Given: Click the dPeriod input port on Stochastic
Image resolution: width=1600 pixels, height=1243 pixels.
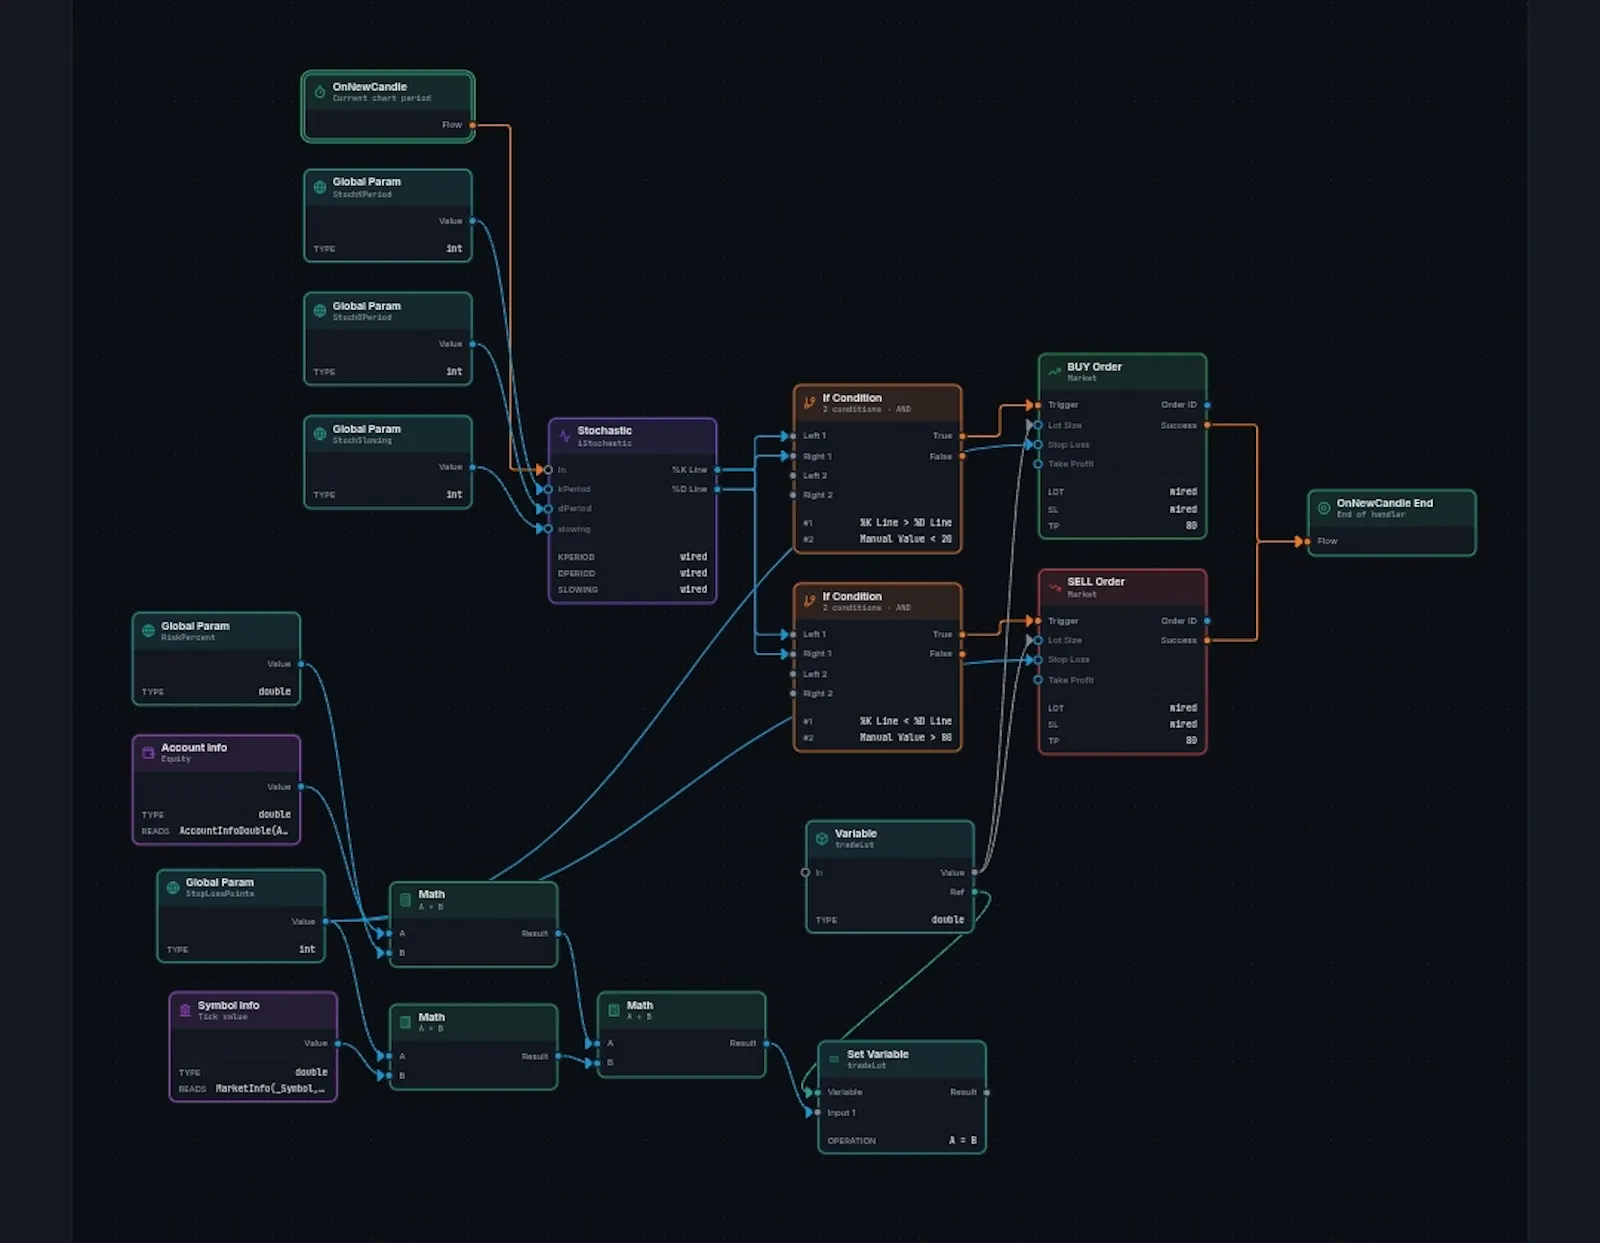Looking at the screenshot, I should coord(549,509).
